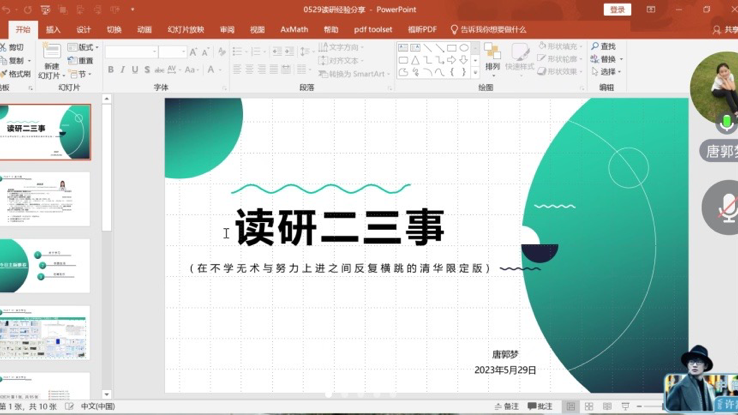Click the Cut (剪切) scissors icon
This screenshot has height=415, width=738.
click(3, 47)
